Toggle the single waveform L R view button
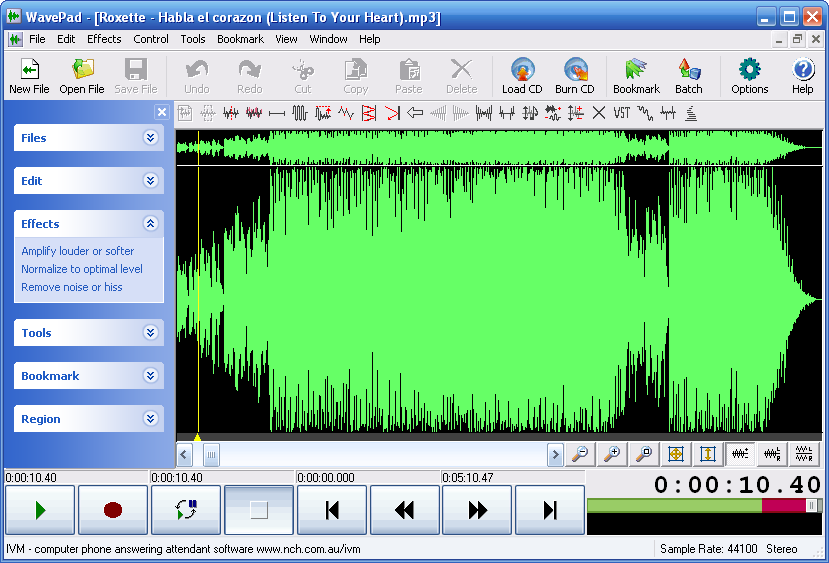This screenshot has width=829, height=563. click(x=772, y=454)
